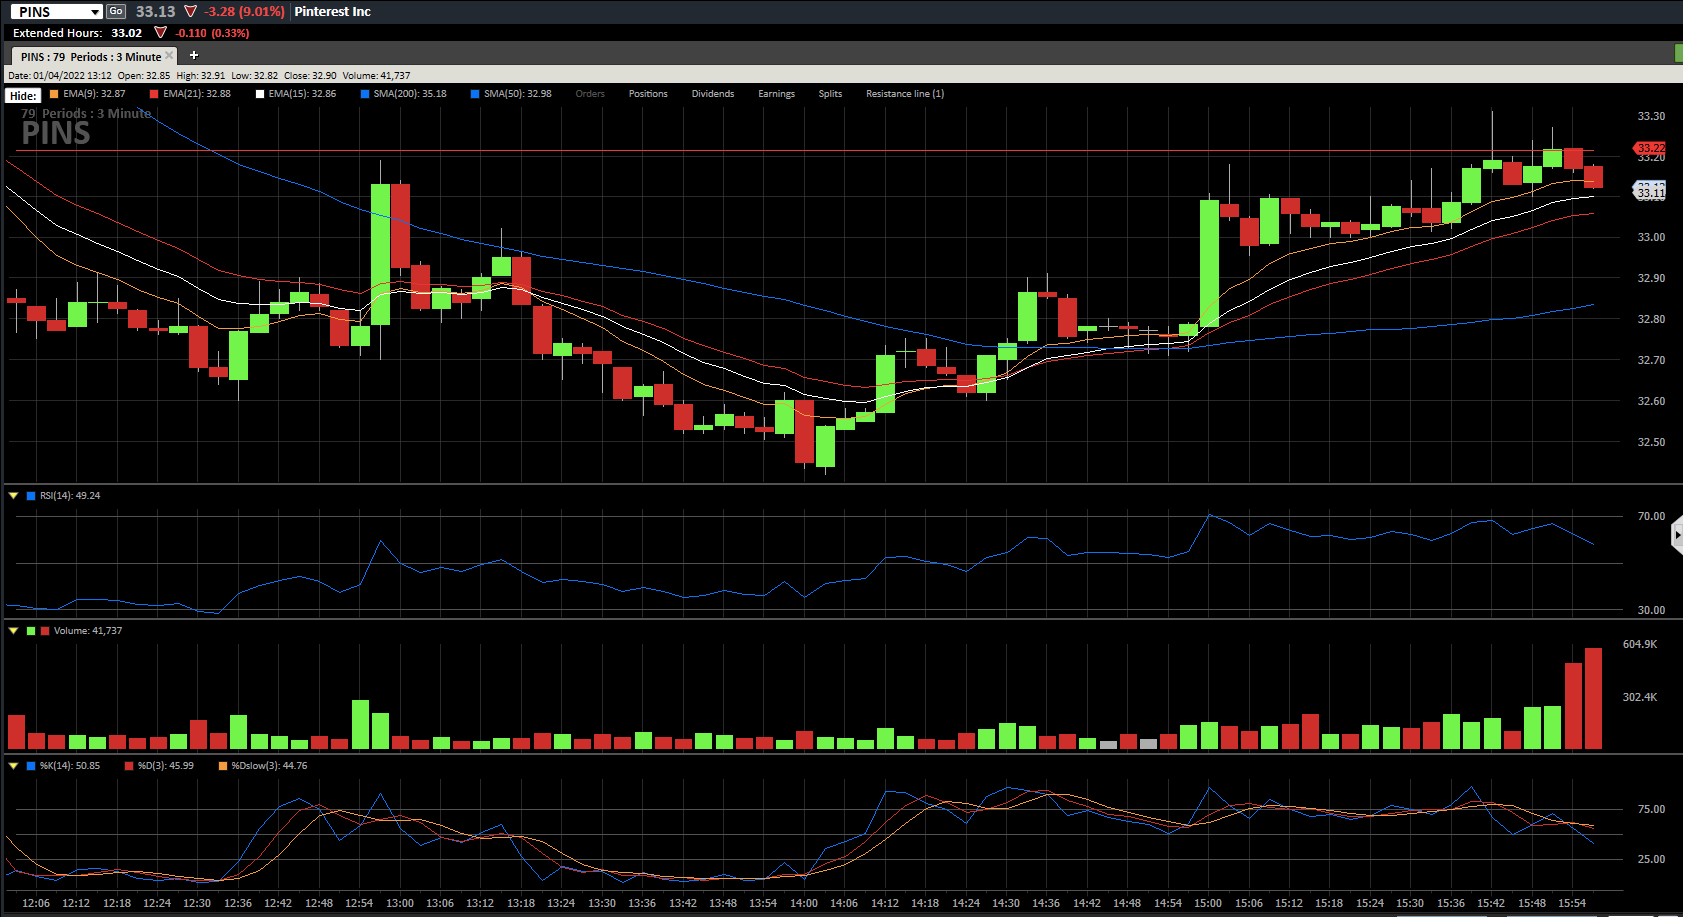Click the Open: 32.85 readout
This screenshot has width=1683, height=917.
tap(144, 76)
